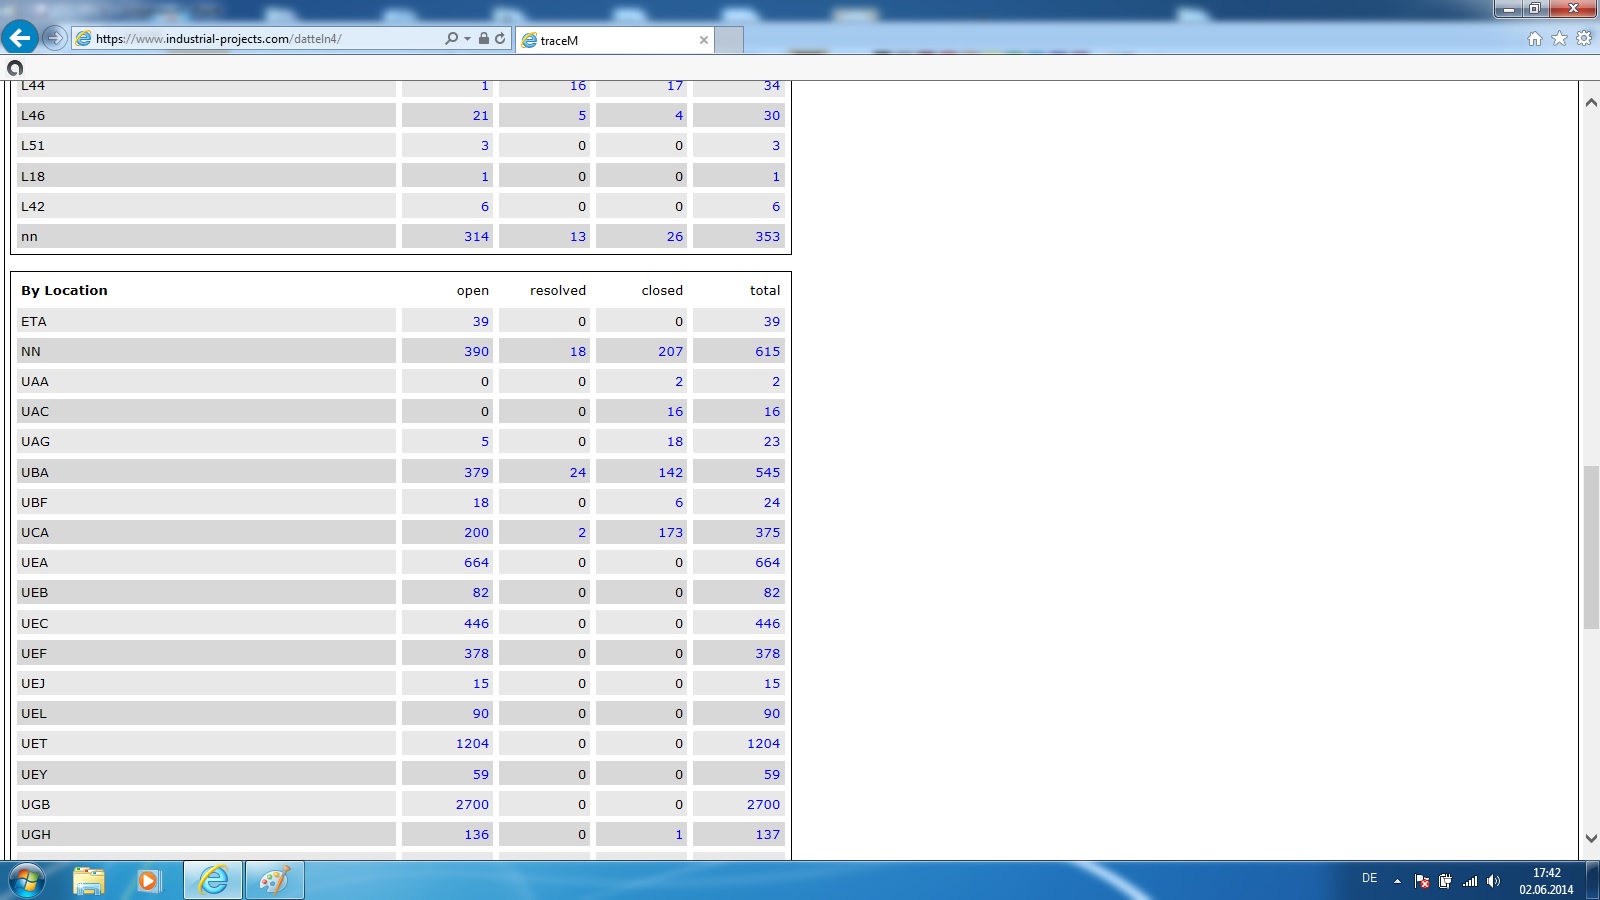Open UCA closed count 173

[x=670, y=532]
